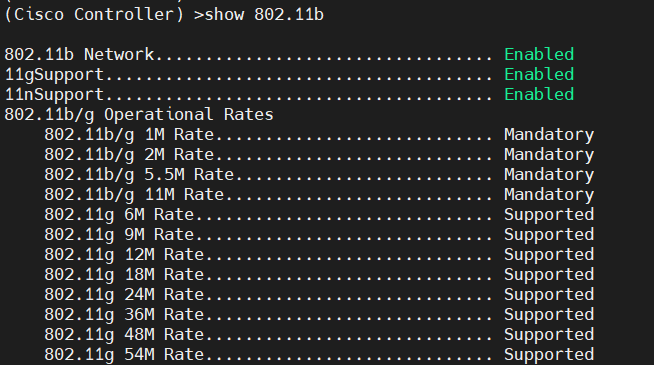Viewport: 654px width, 365px height.
Task: Click the '802.11b/g Operational Rates' heading
Action: [x=139, y=115]
